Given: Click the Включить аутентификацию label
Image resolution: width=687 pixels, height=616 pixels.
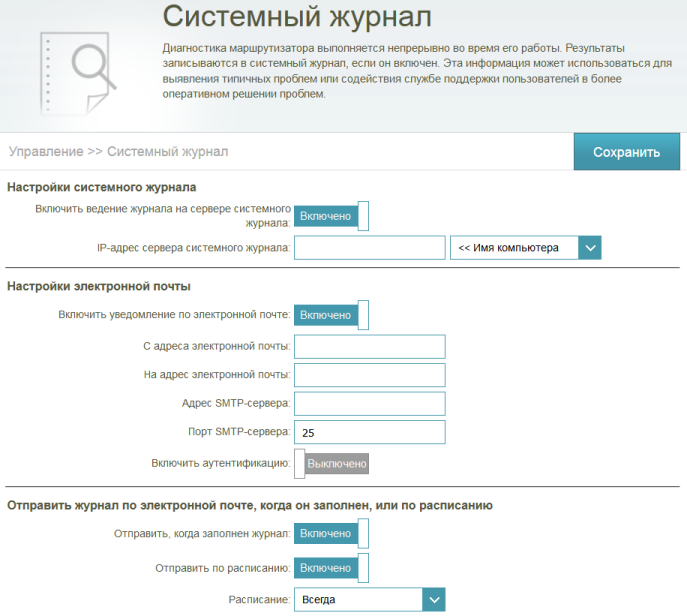Looking at the screenshot, I should point(221,463).
